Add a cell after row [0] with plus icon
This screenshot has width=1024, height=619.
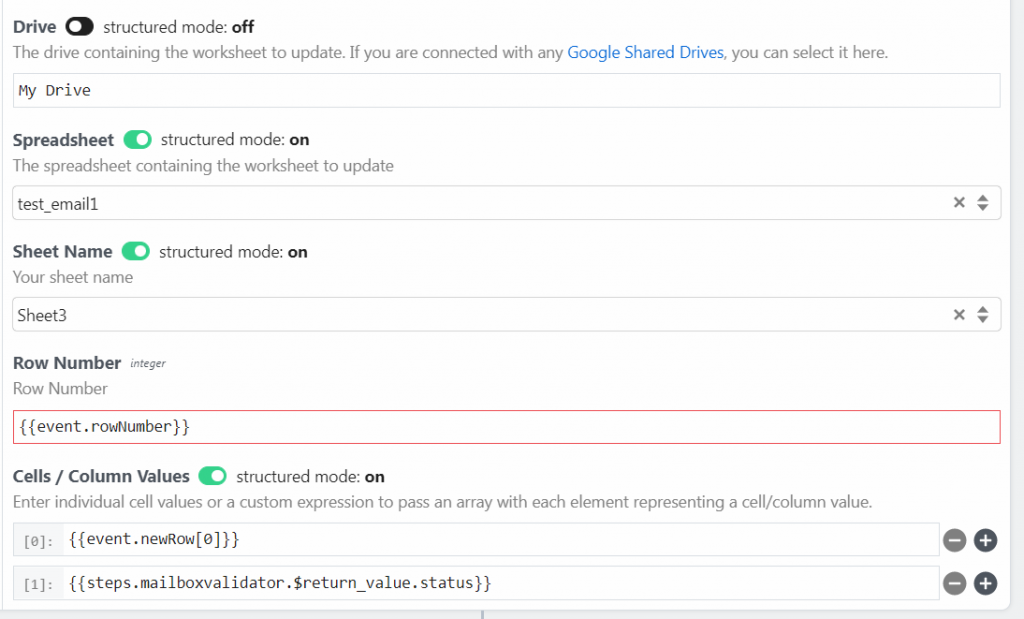985,541
